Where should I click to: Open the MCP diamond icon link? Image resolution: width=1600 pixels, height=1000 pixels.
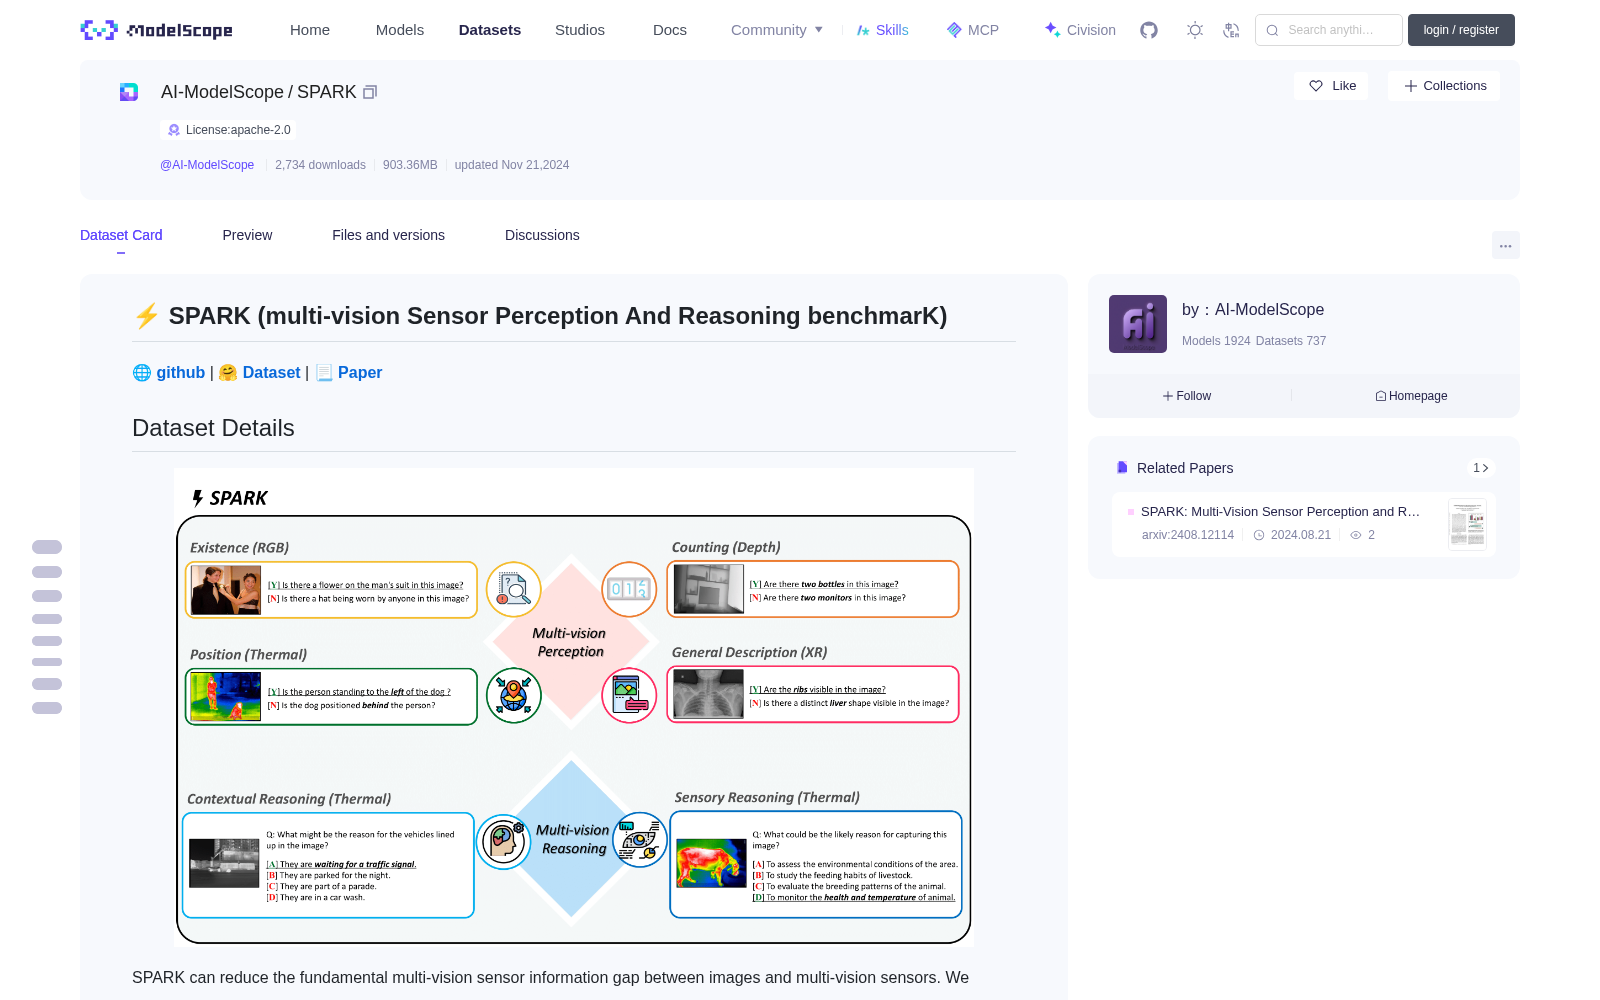coord(973,30)
